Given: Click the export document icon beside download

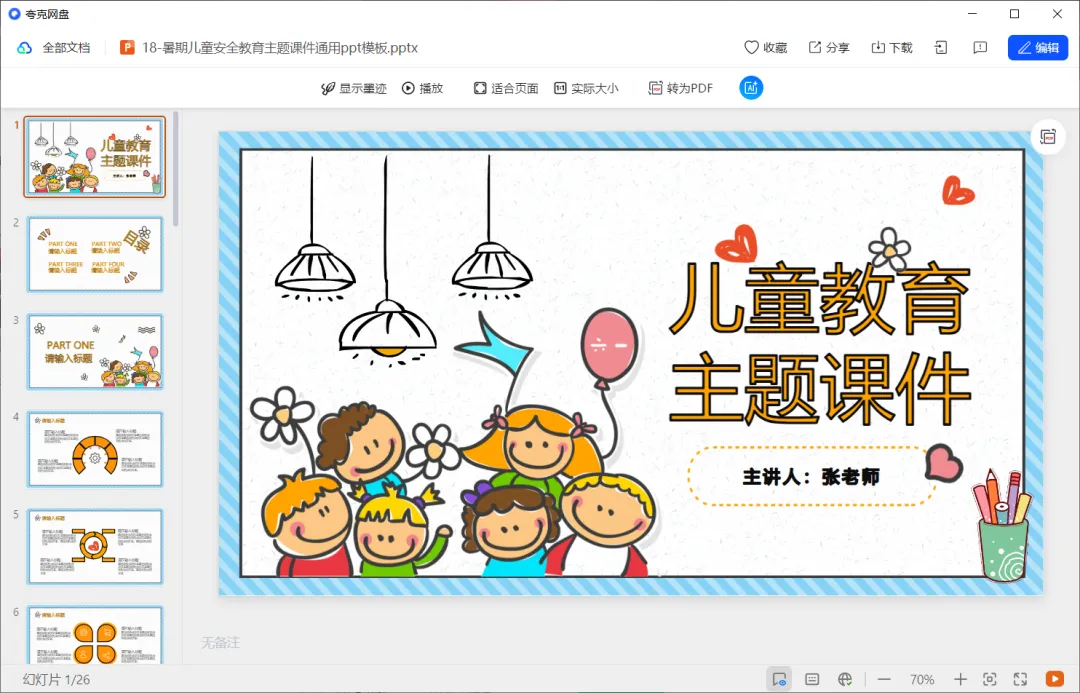Looking at the screenshot, I should (941, 48).
